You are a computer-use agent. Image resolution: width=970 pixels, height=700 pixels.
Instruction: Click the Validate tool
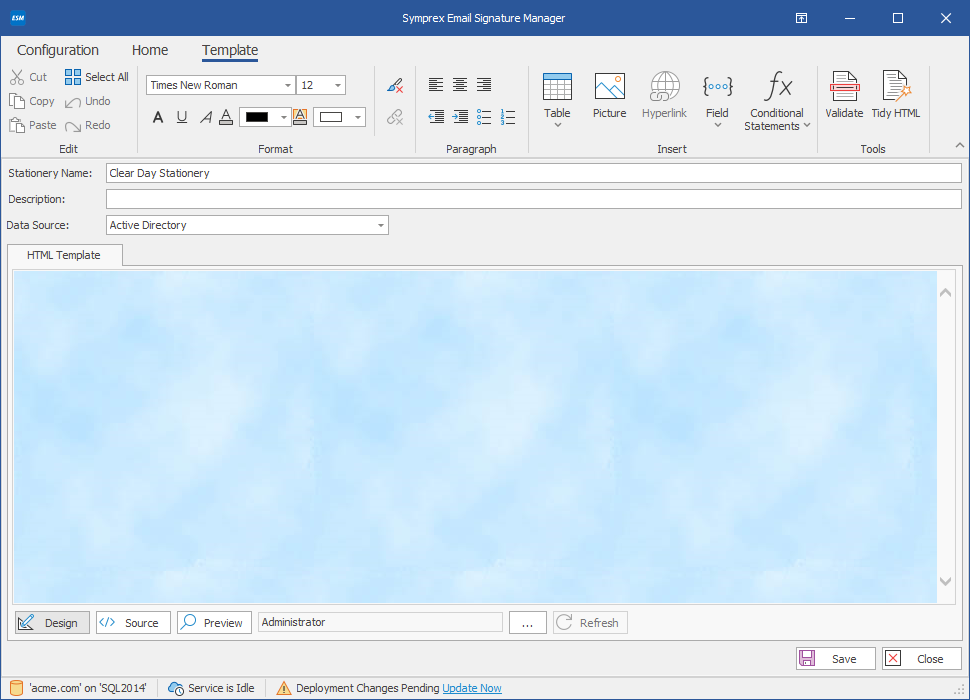coord(844,96)
